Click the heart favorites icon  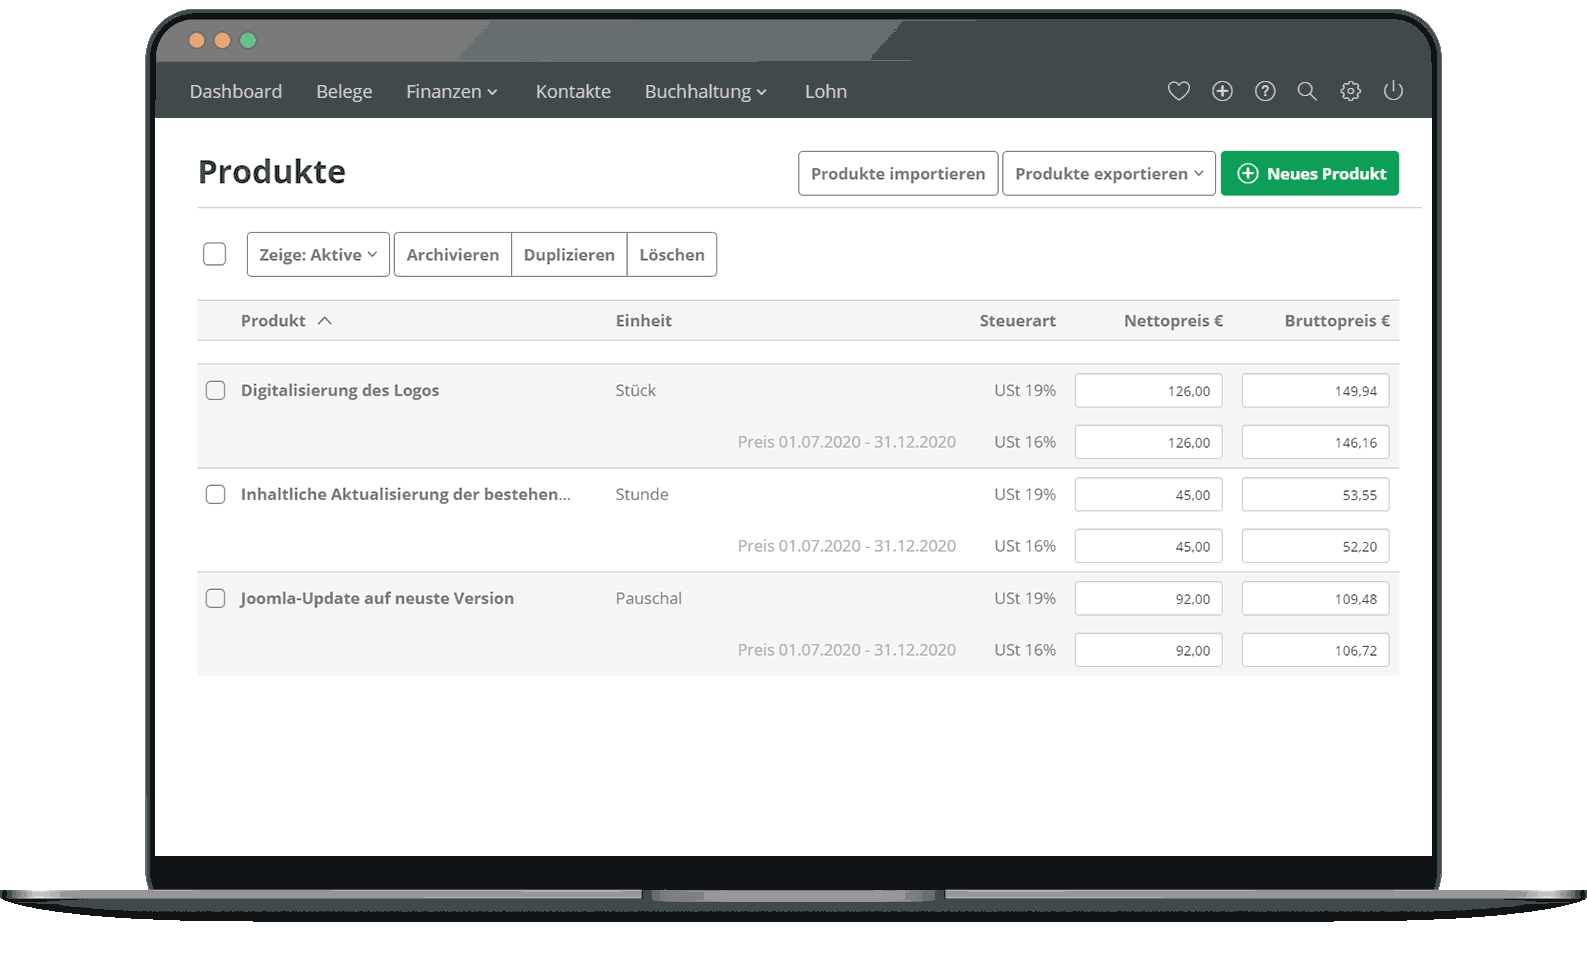point(1178,91)
